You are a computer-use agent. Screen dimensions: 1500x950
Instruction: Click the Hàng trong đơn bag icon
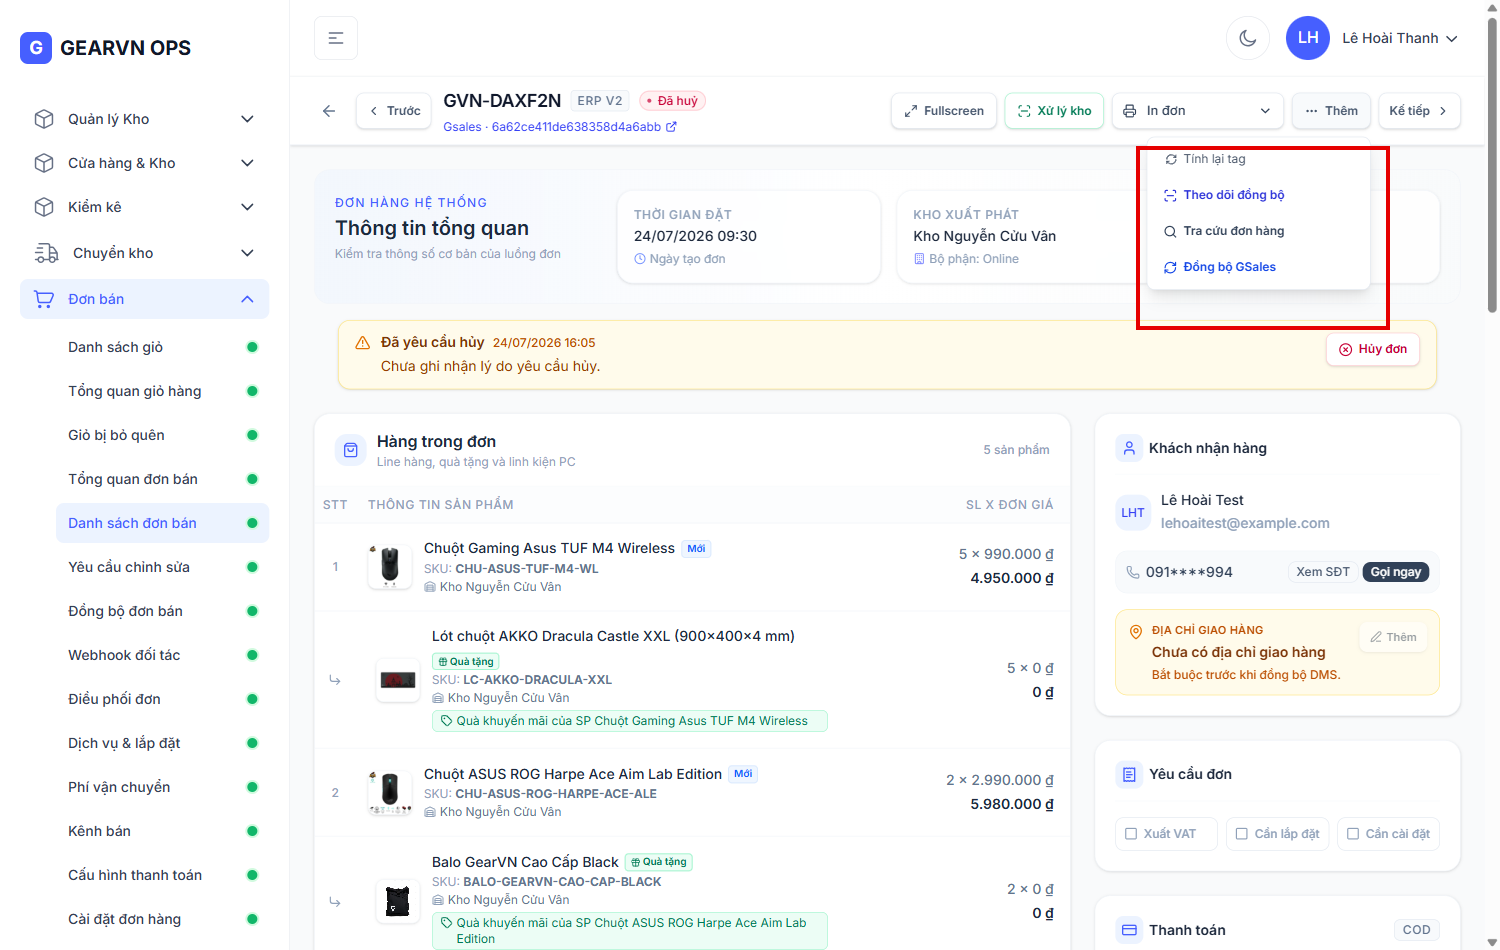(x=351, y=451)
